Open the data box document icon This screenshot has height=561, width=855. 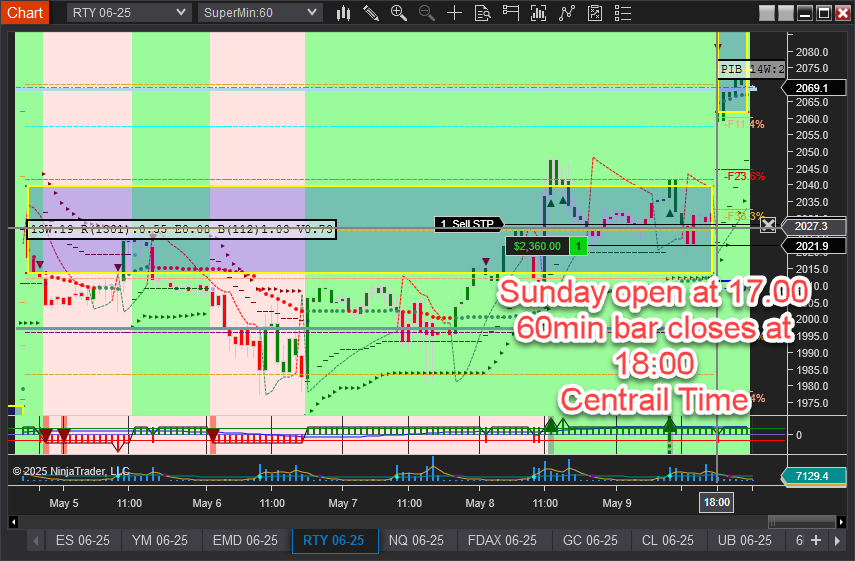[483, 13]
